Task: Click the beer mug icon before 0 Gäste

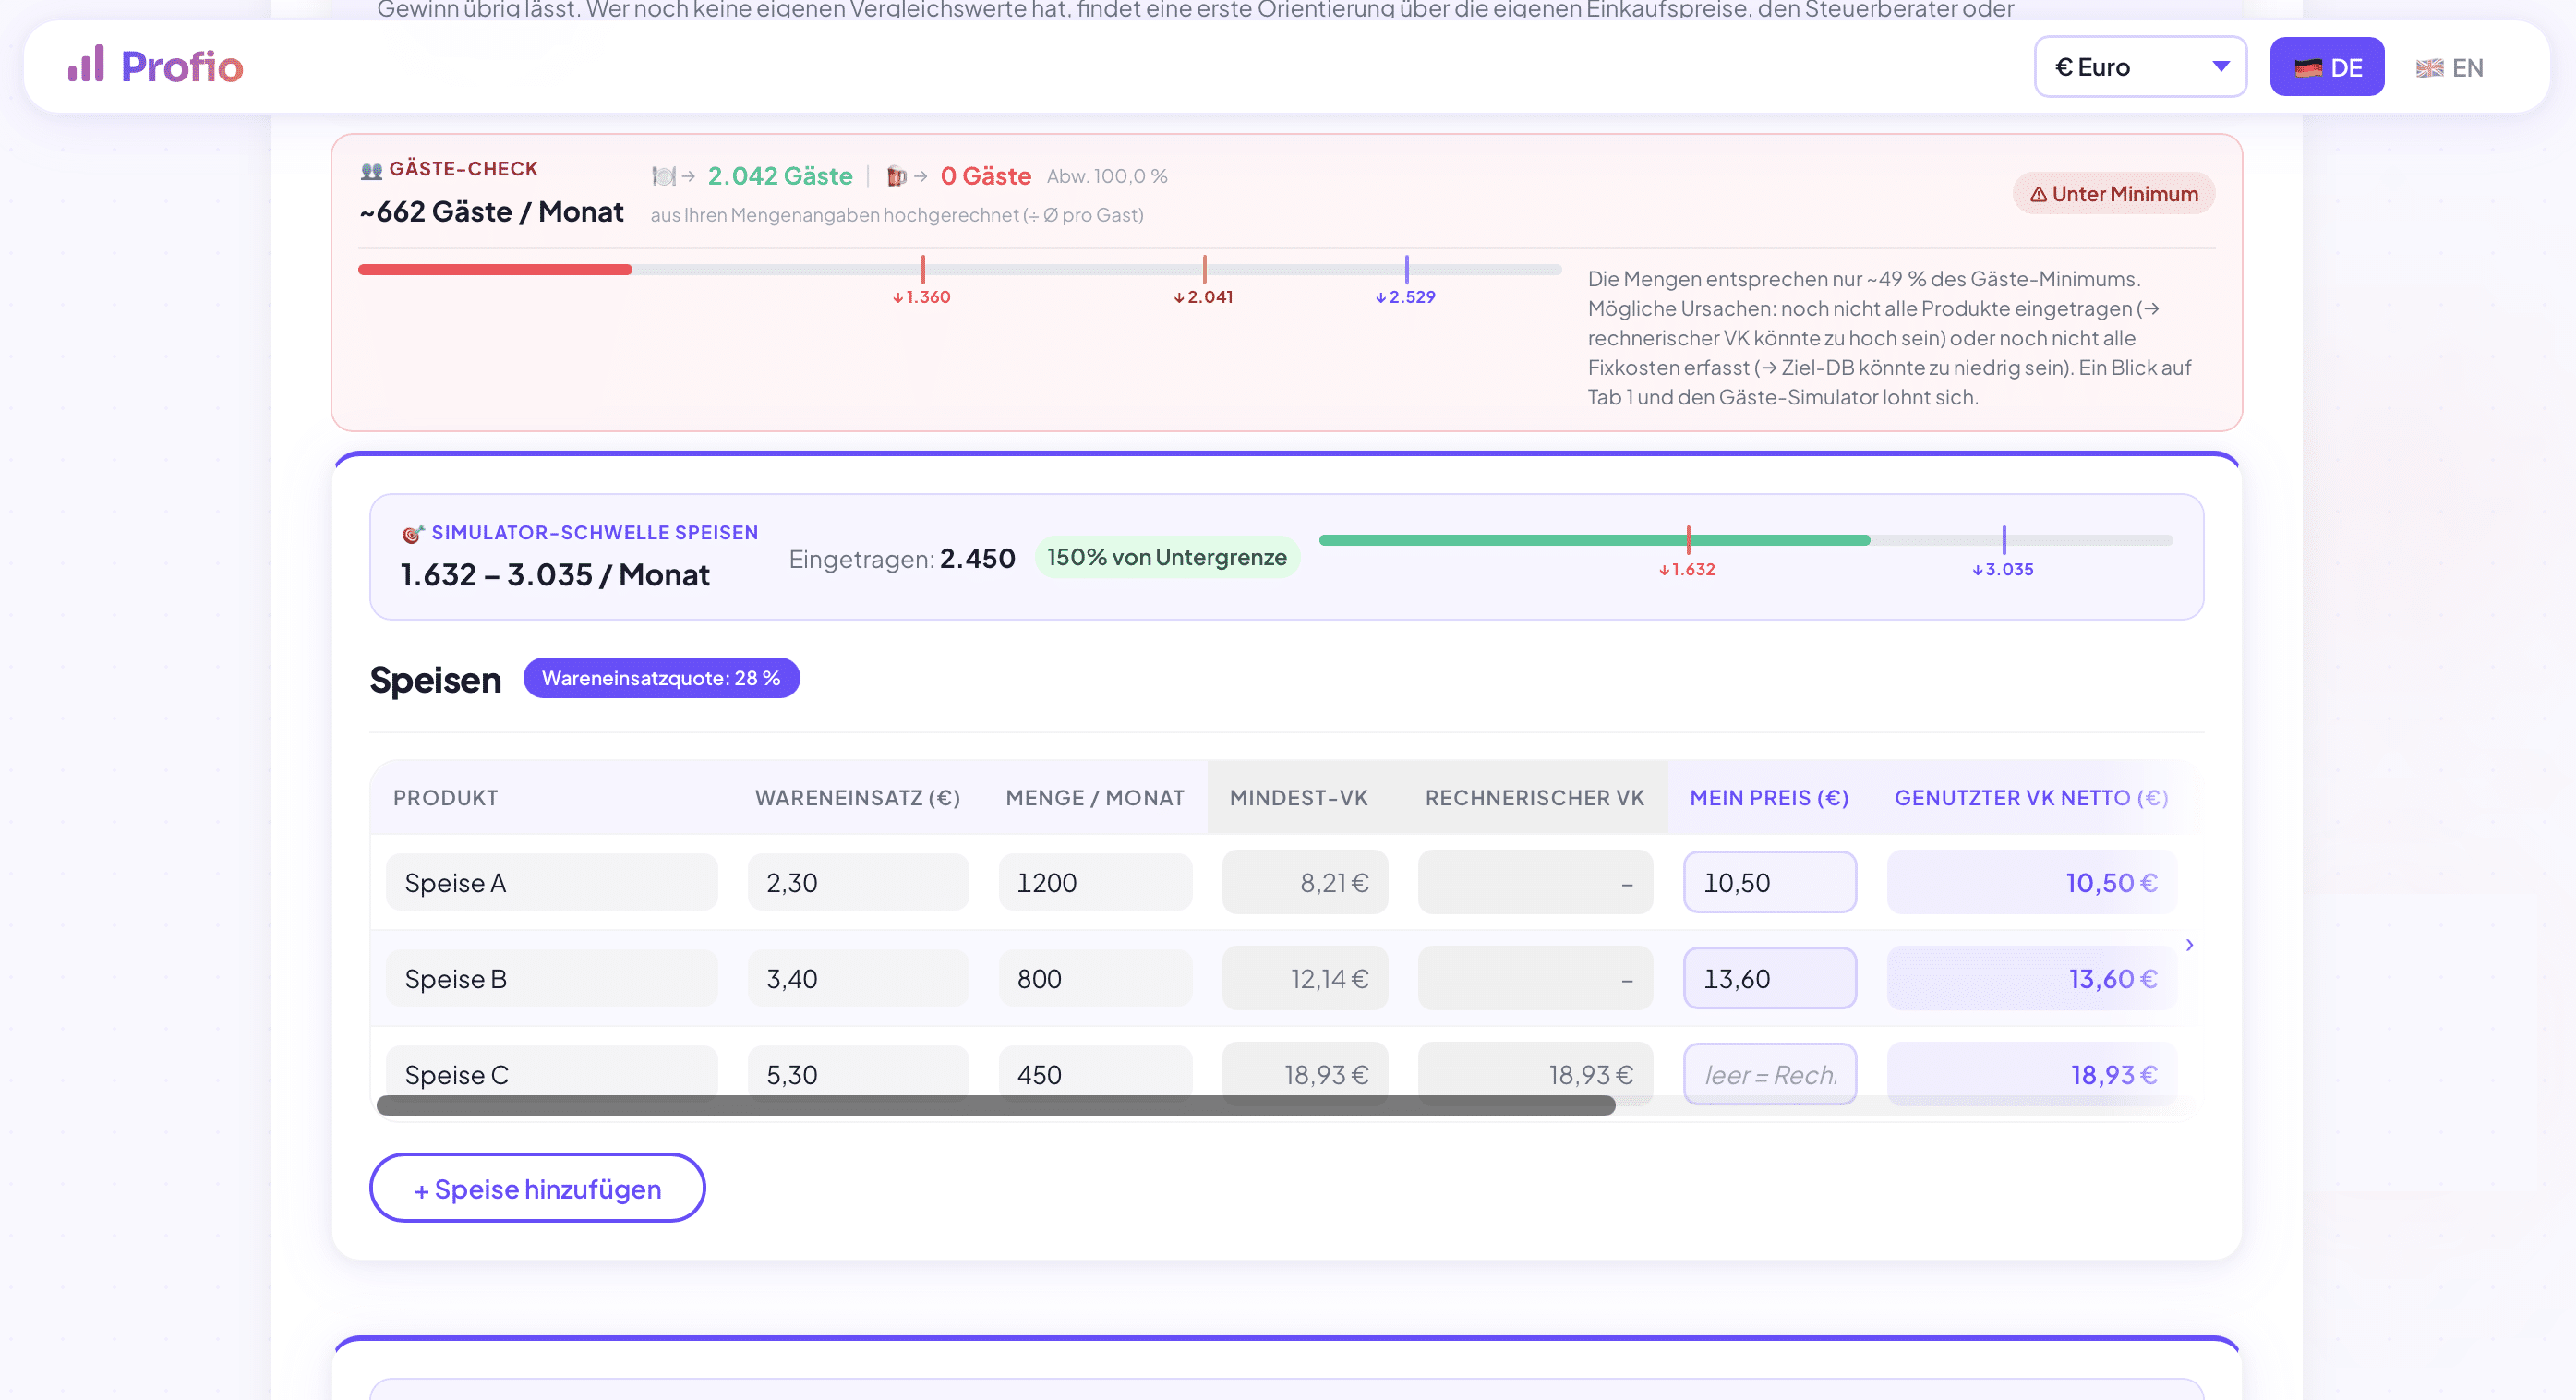Action: tap(897, 176)
